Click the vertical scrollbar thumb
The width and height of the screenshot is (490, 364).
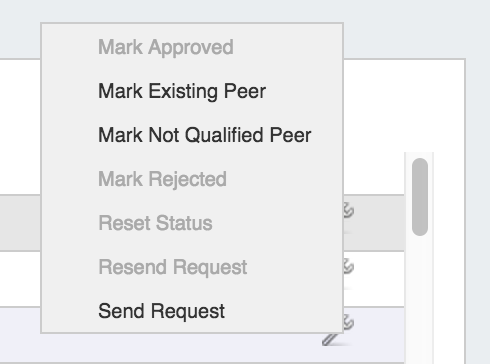tap(420, 197)
